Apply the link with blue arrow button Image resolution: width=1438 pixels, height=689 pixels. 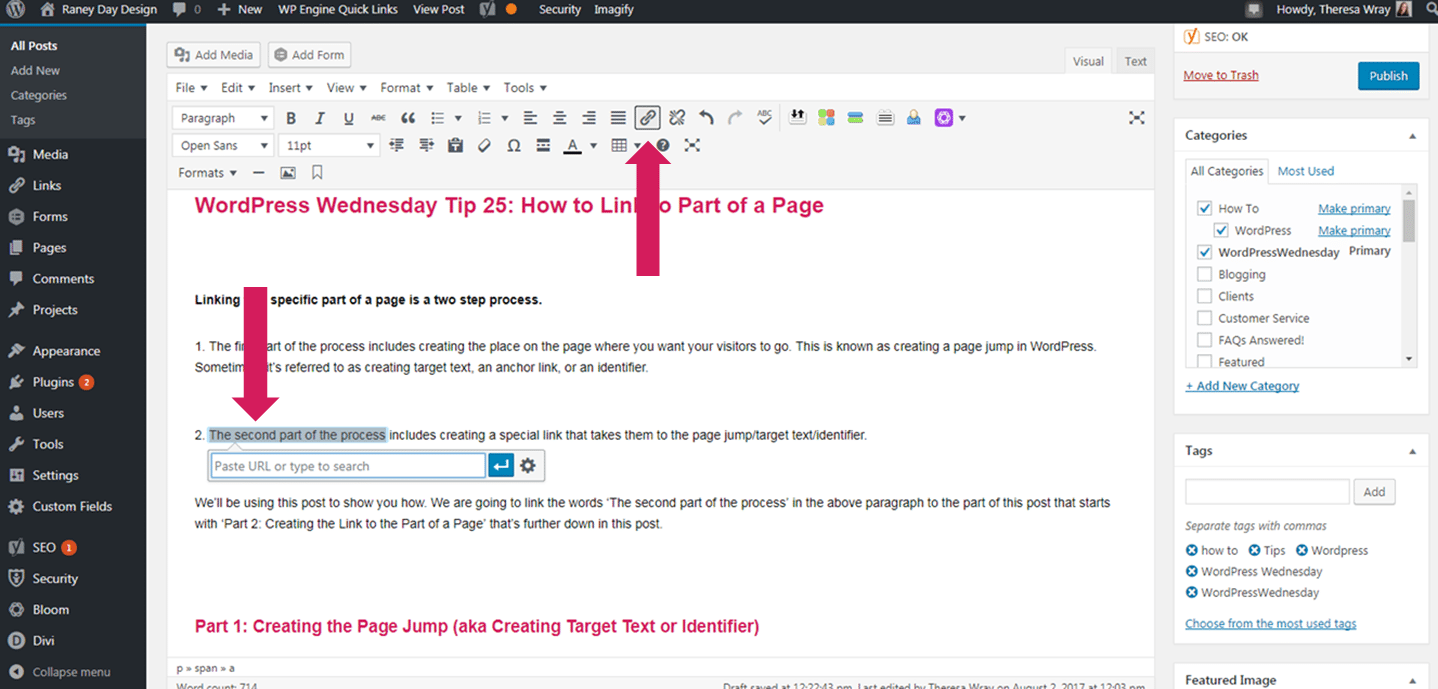pos(501,466)
